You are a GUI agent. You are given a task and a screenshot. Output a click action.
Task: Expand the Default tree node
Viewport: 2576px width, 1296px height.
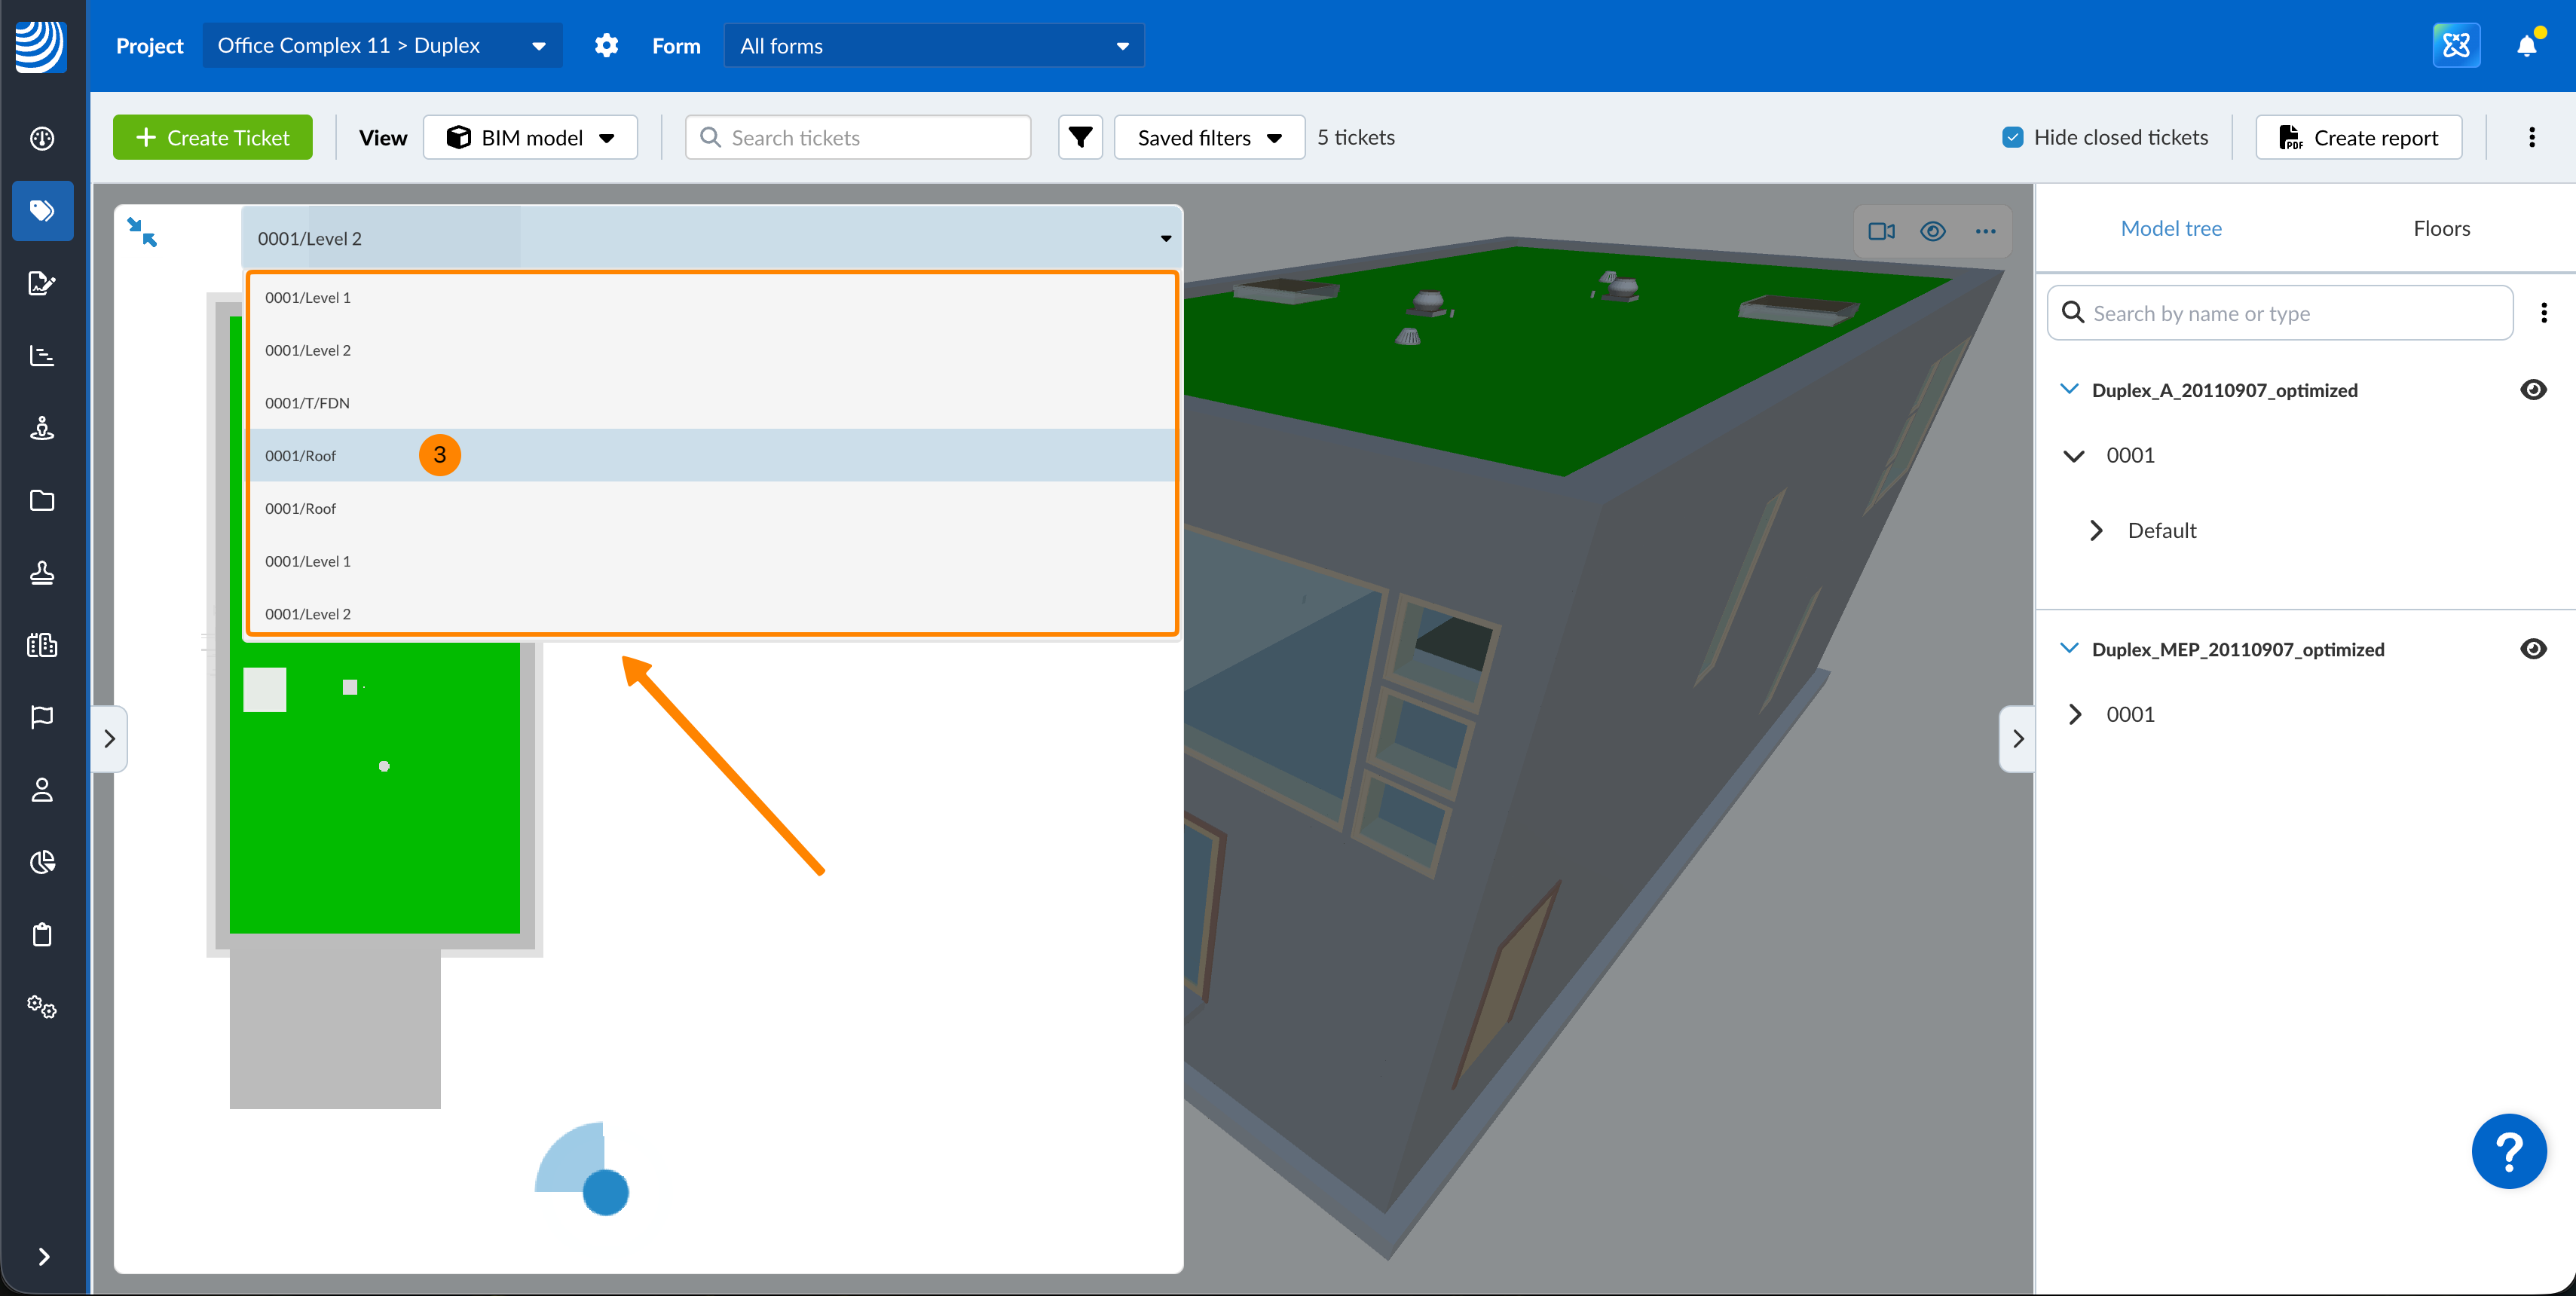pos(2097,530)
